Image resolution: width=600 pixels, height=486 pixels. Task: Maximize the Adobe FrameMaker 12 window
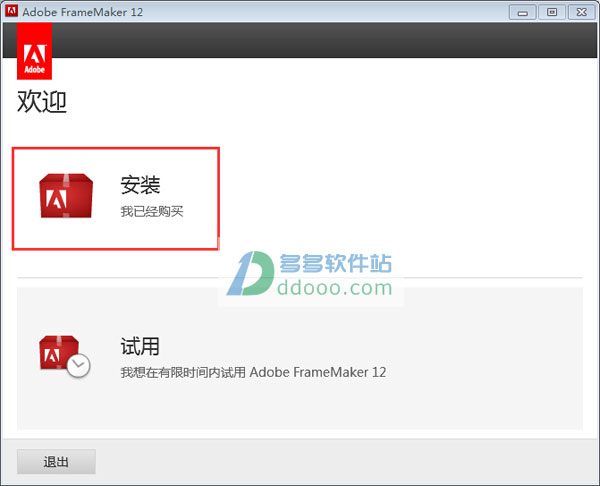click(552, 12)
